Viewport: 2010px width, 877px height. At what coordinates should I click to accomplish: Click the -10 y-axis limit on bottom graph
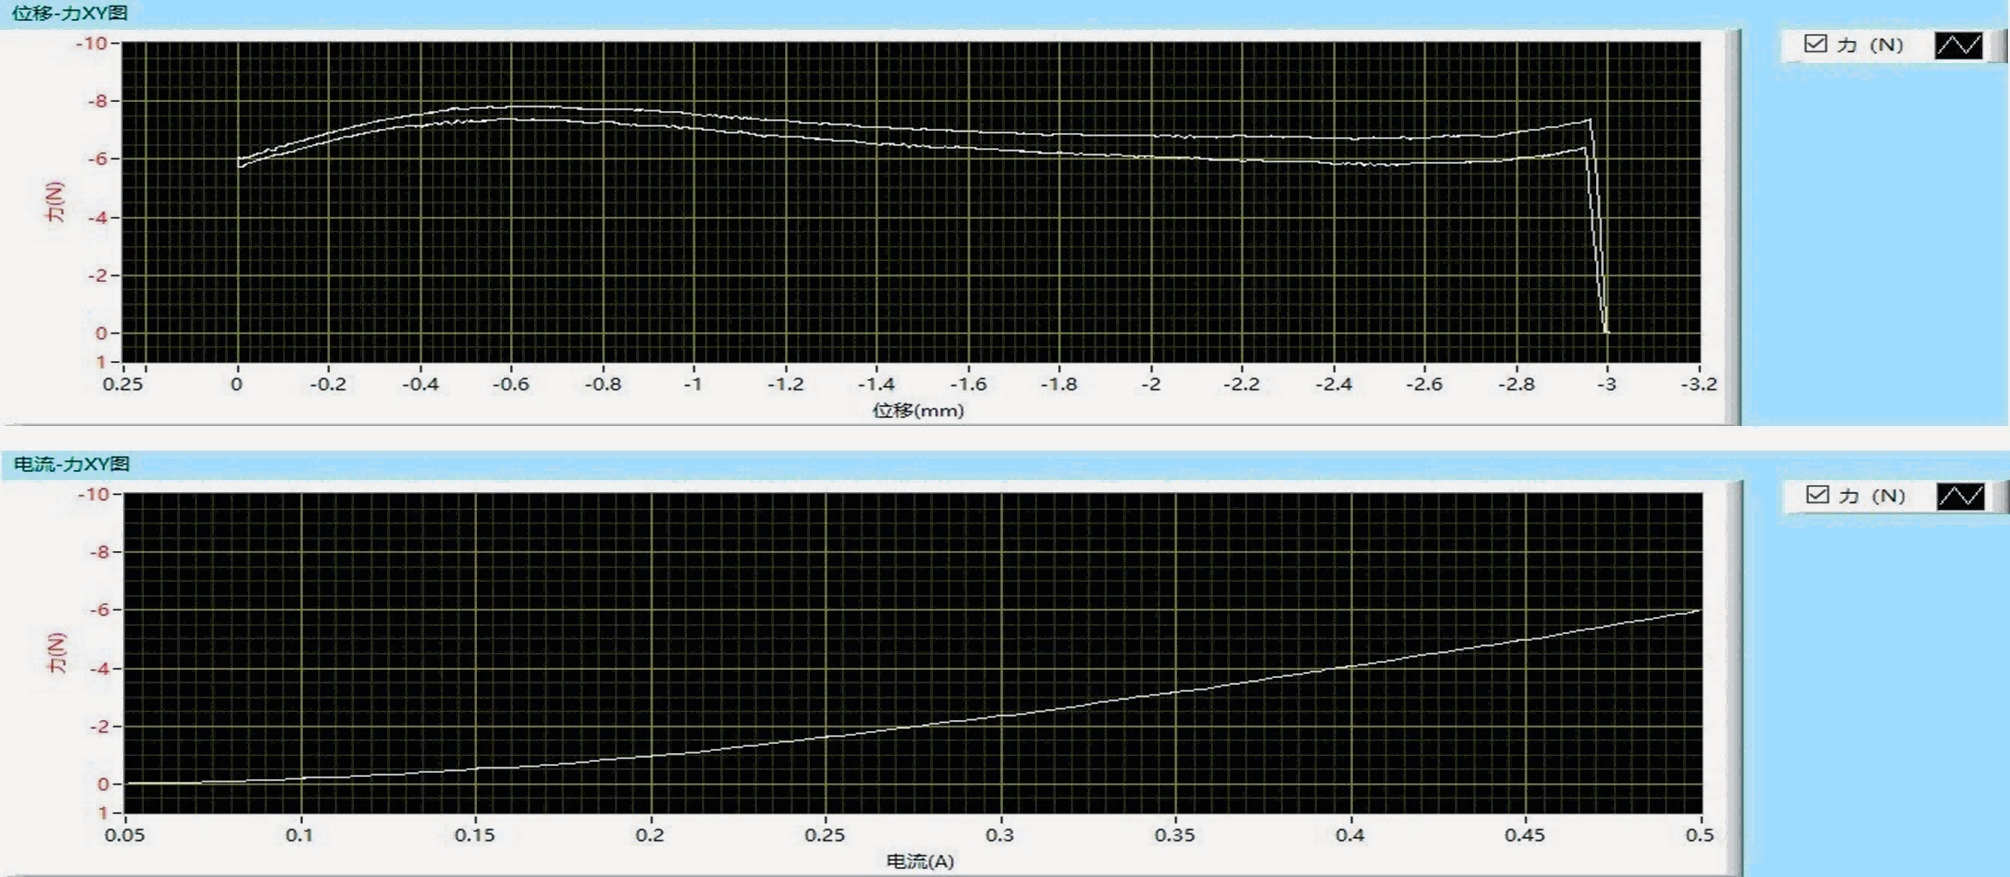[94, 494]
